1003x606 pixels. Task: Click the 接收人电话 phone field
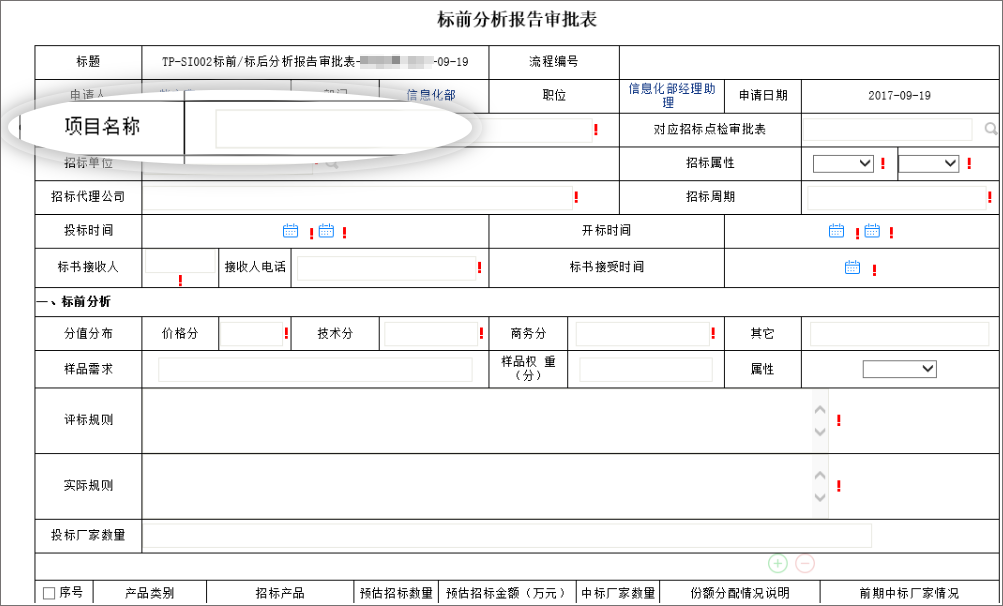pyautogui.click(x=386, y=268)
